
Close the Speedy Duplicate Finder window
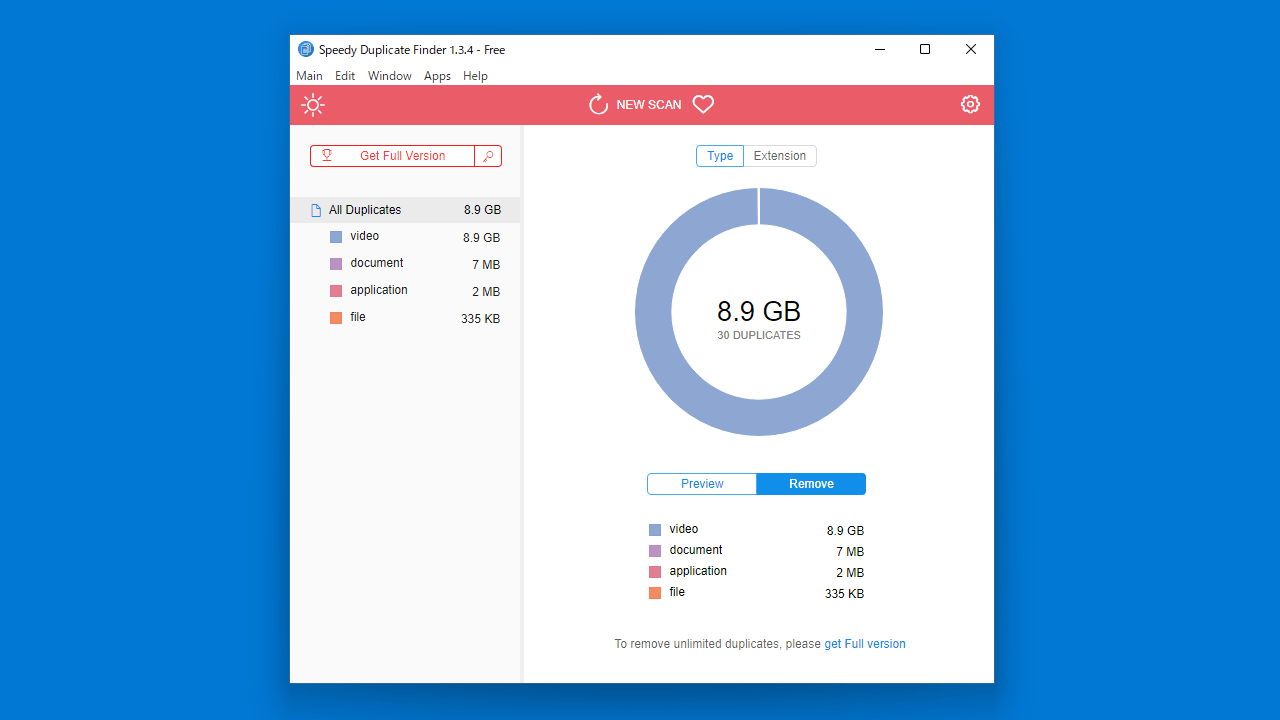971,49
